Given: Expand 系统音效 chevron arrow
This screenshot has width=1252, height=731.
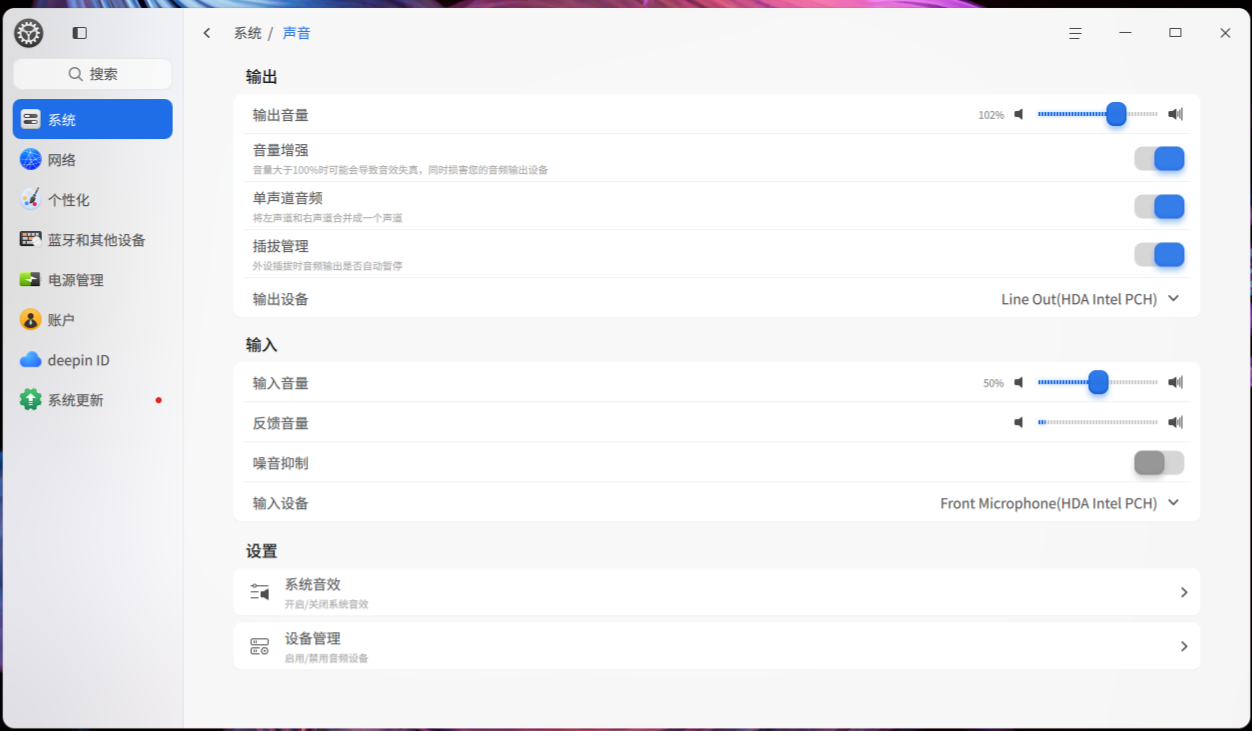Looking at the screenshot, I should [x=1184, y=592].
